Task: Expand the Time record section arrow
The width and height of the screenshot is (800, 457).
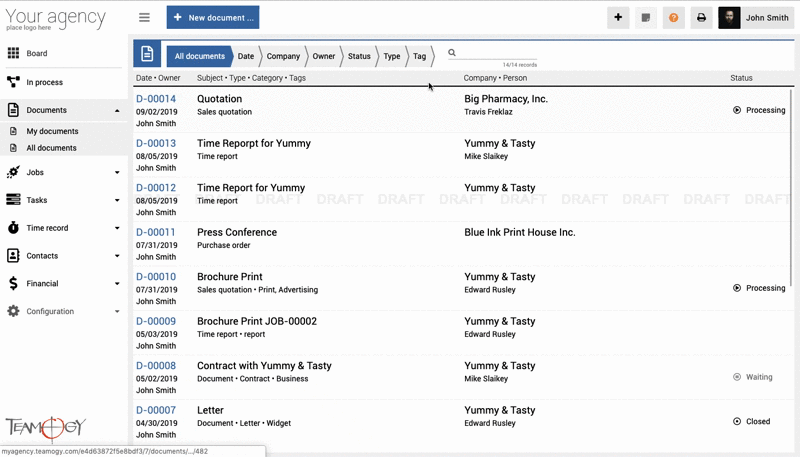Action: (x=117, y=228)
